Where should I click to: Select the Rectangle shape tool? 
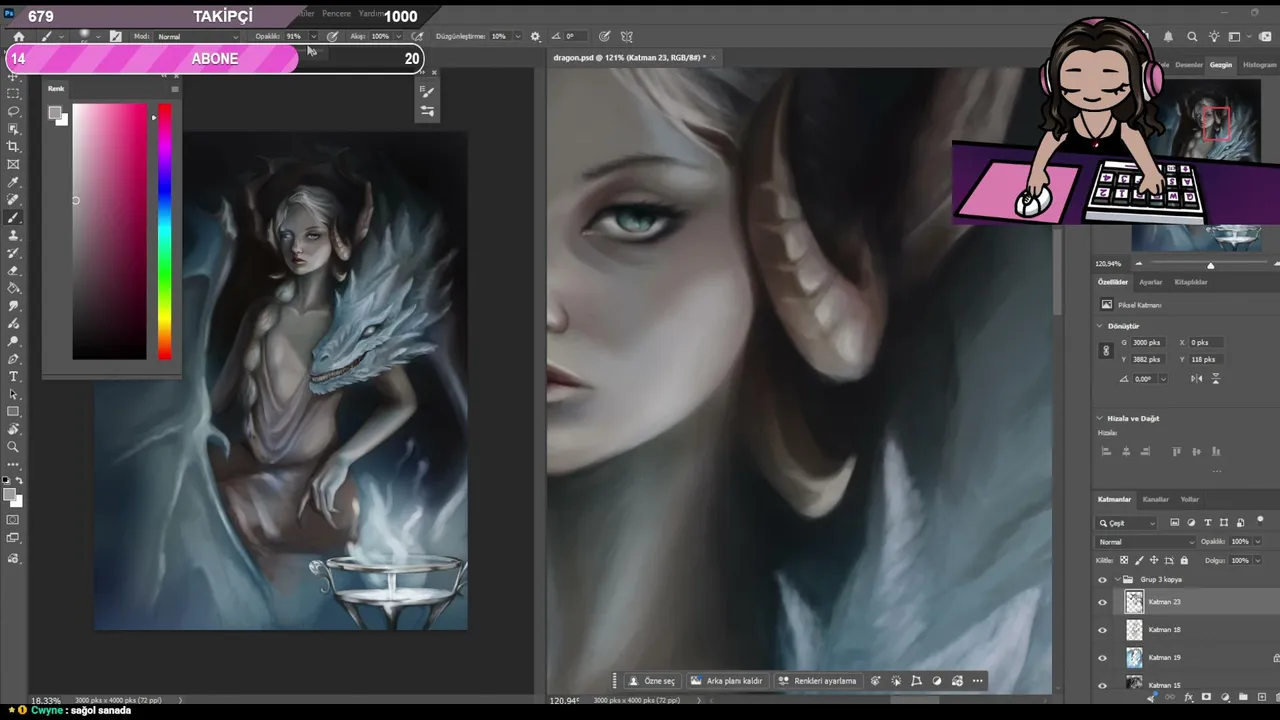(13, 412)
